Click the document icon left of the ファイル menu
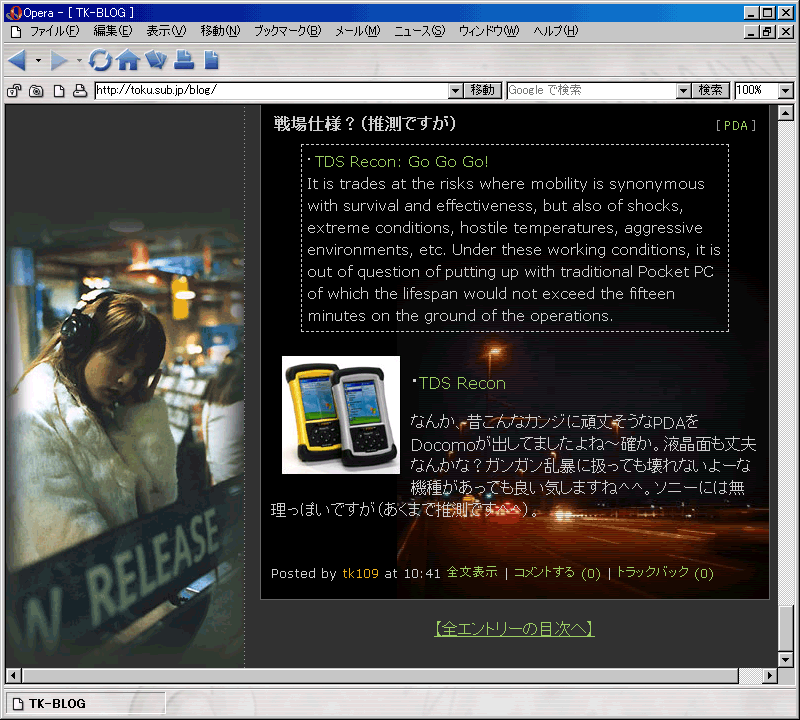 (16, 32)
